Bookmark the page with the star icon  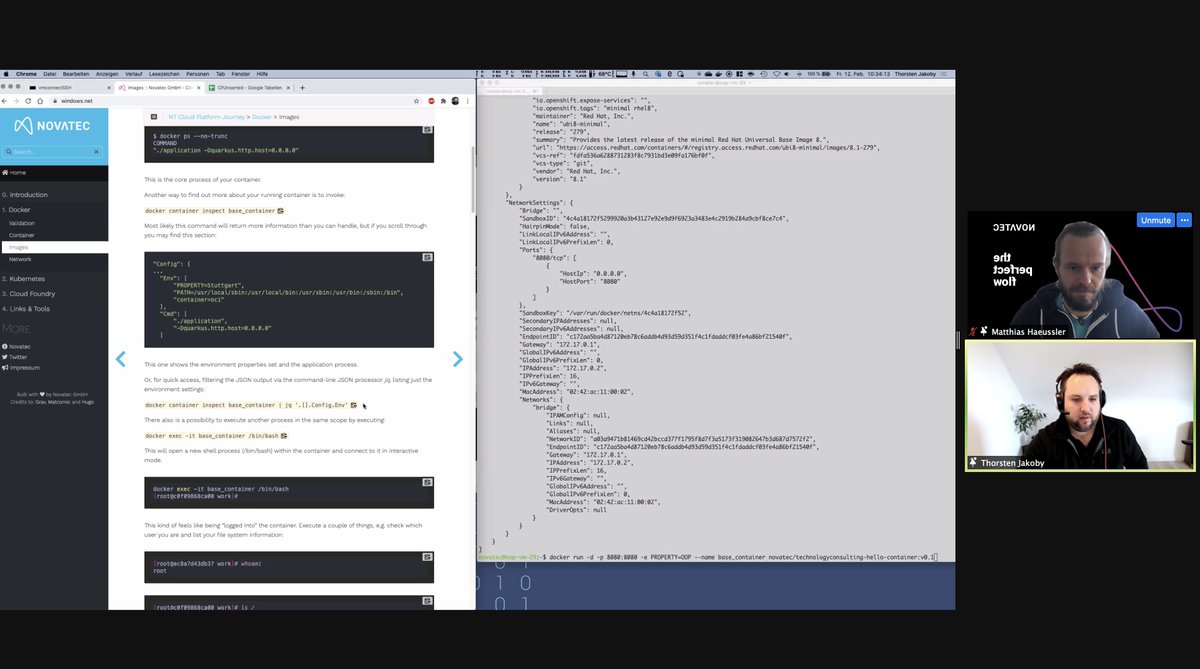click(416, 101)
